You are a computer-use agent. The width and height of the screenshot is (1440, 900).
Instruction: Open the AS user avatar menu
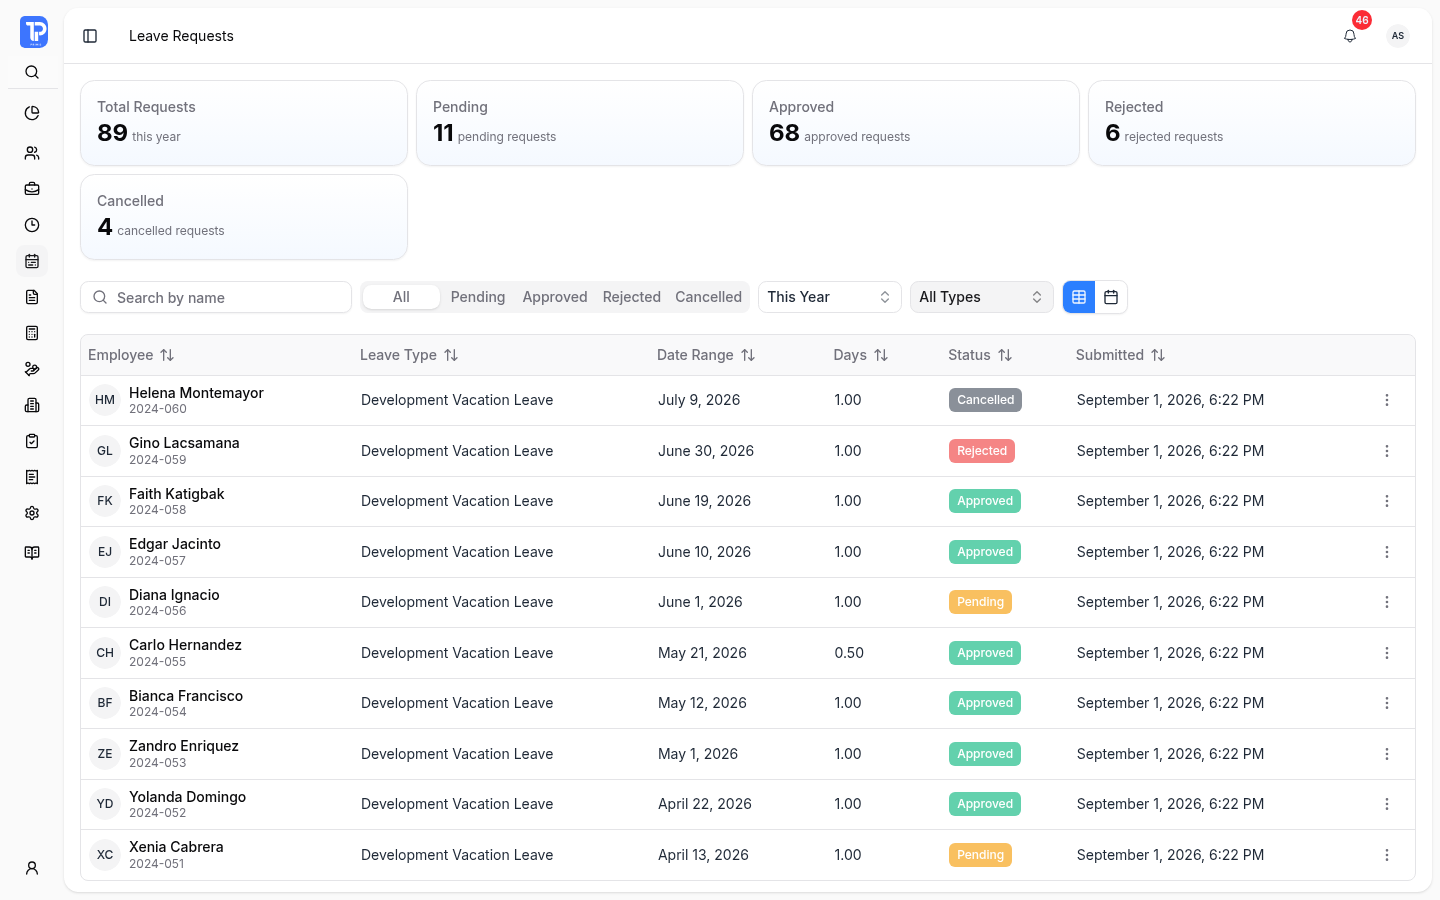click(1398, 36)
